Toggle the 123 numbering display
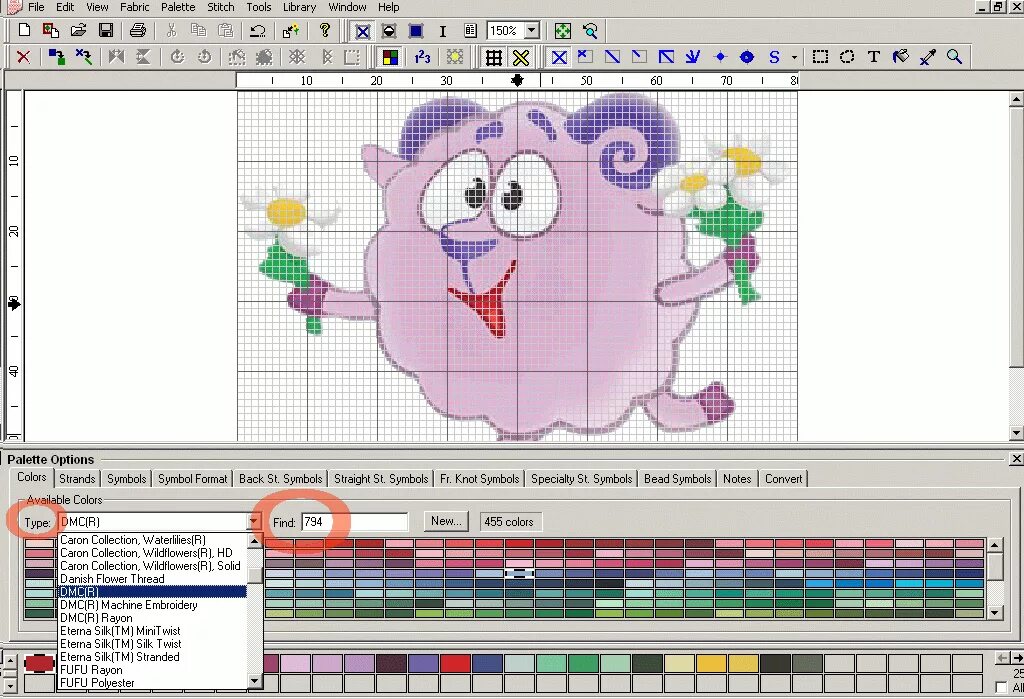This screenshot has height=699, width=1024. pos(423,57)
